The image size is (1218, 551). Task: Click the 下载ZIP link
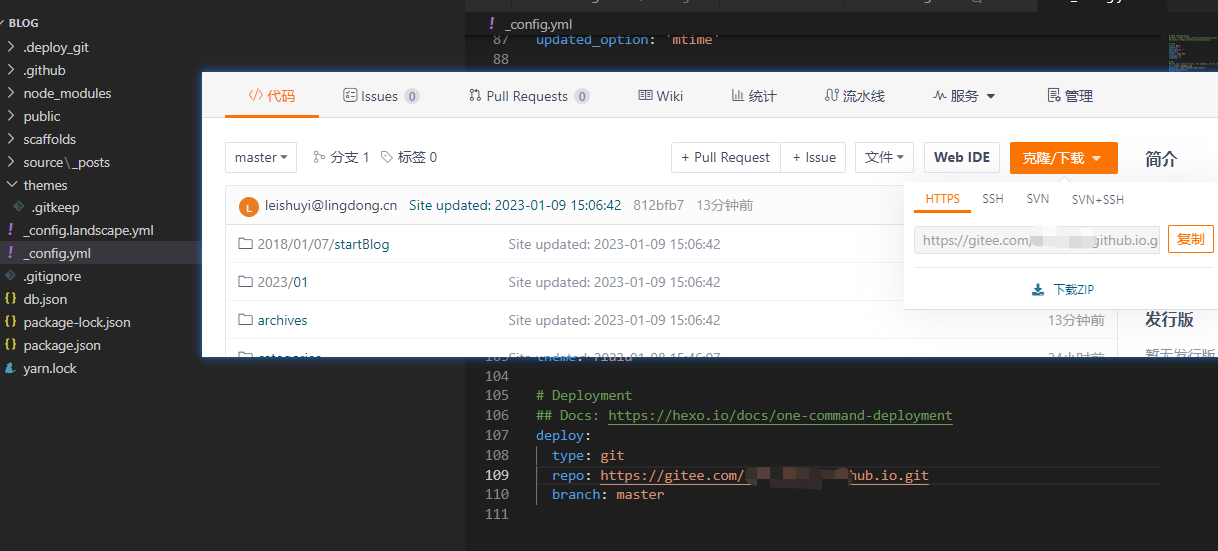(1073, 290)
